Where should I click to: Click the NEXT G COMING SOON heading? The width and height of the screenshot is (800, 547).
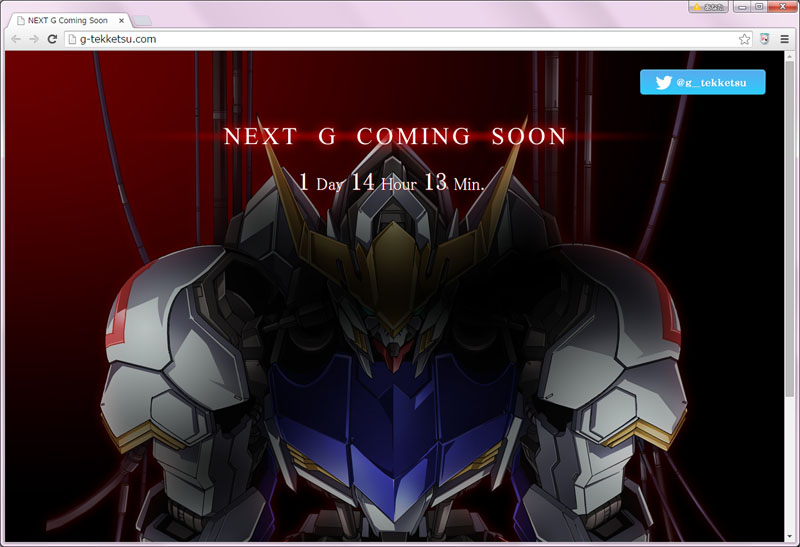point(395,136)
